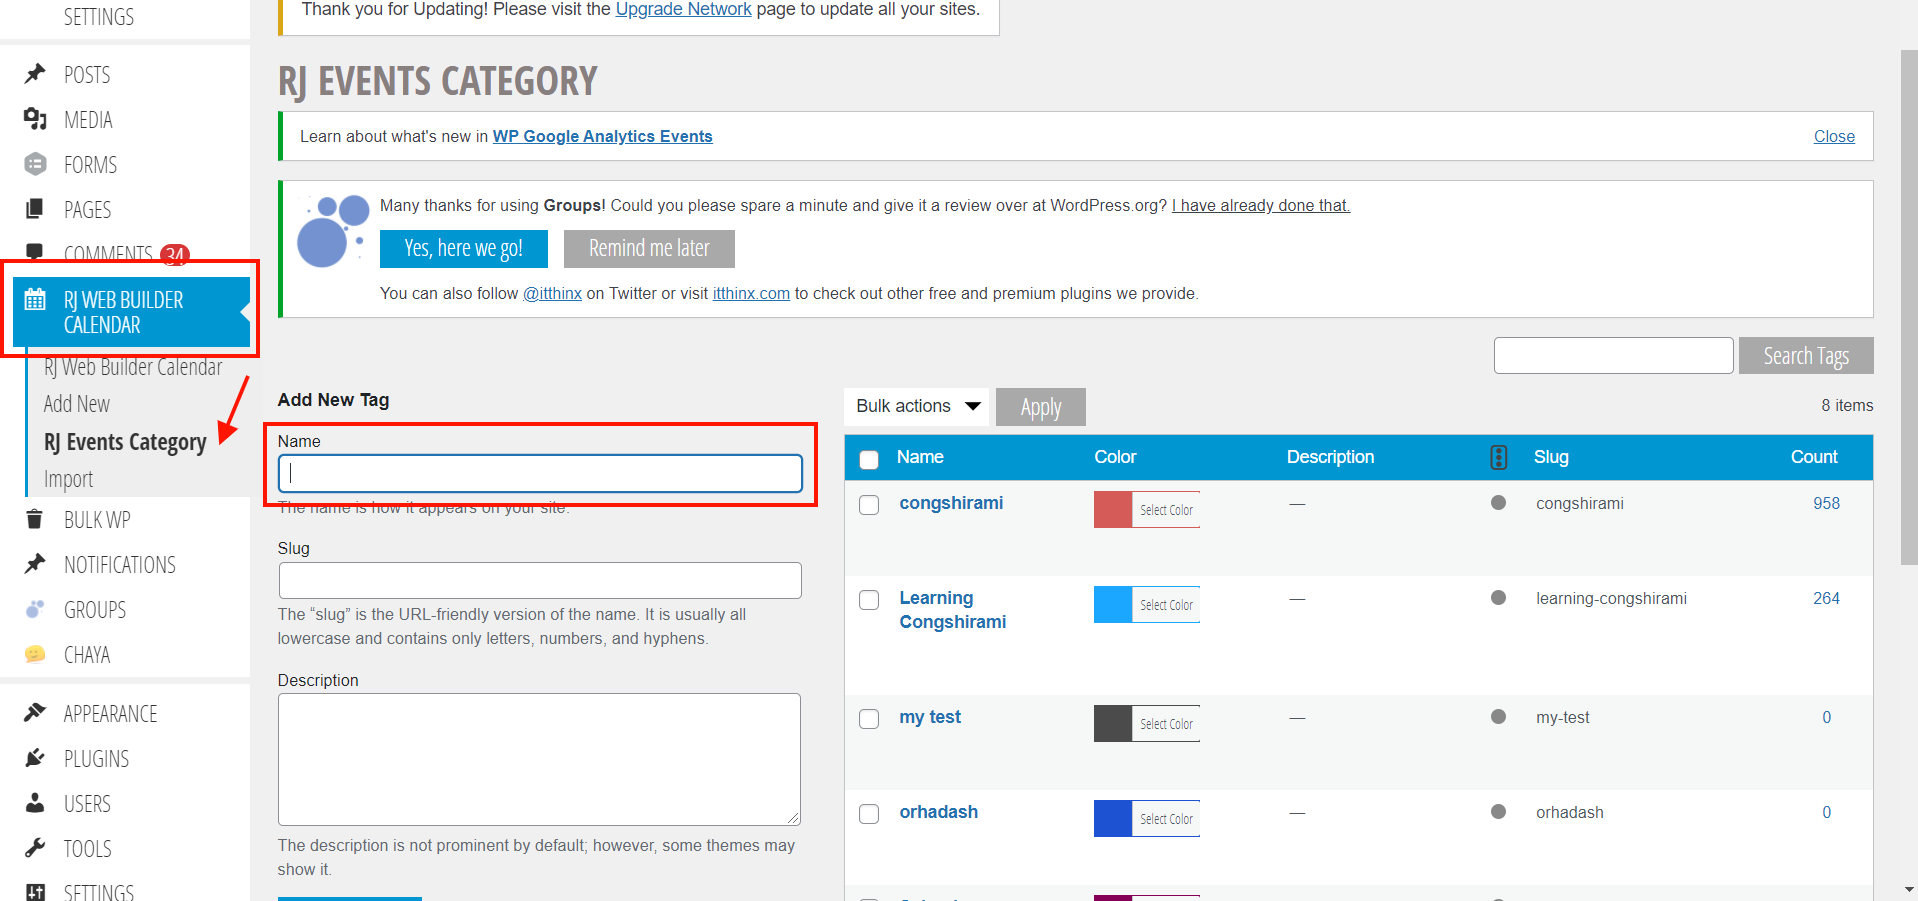The height and width of the screenshot is (901, 1918).
Task: Click the Forms icon in sidebar
Action: (x=35, y=164)
